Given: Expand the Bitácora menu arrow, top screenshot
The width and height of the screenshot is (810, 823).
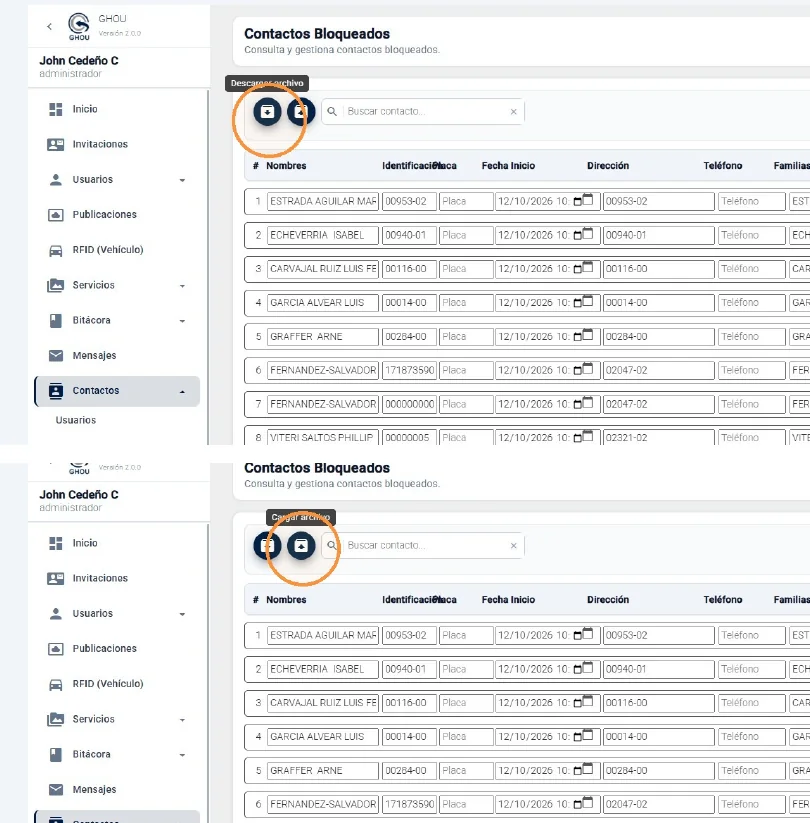Looking at the screenshot, I should point(182,321).
